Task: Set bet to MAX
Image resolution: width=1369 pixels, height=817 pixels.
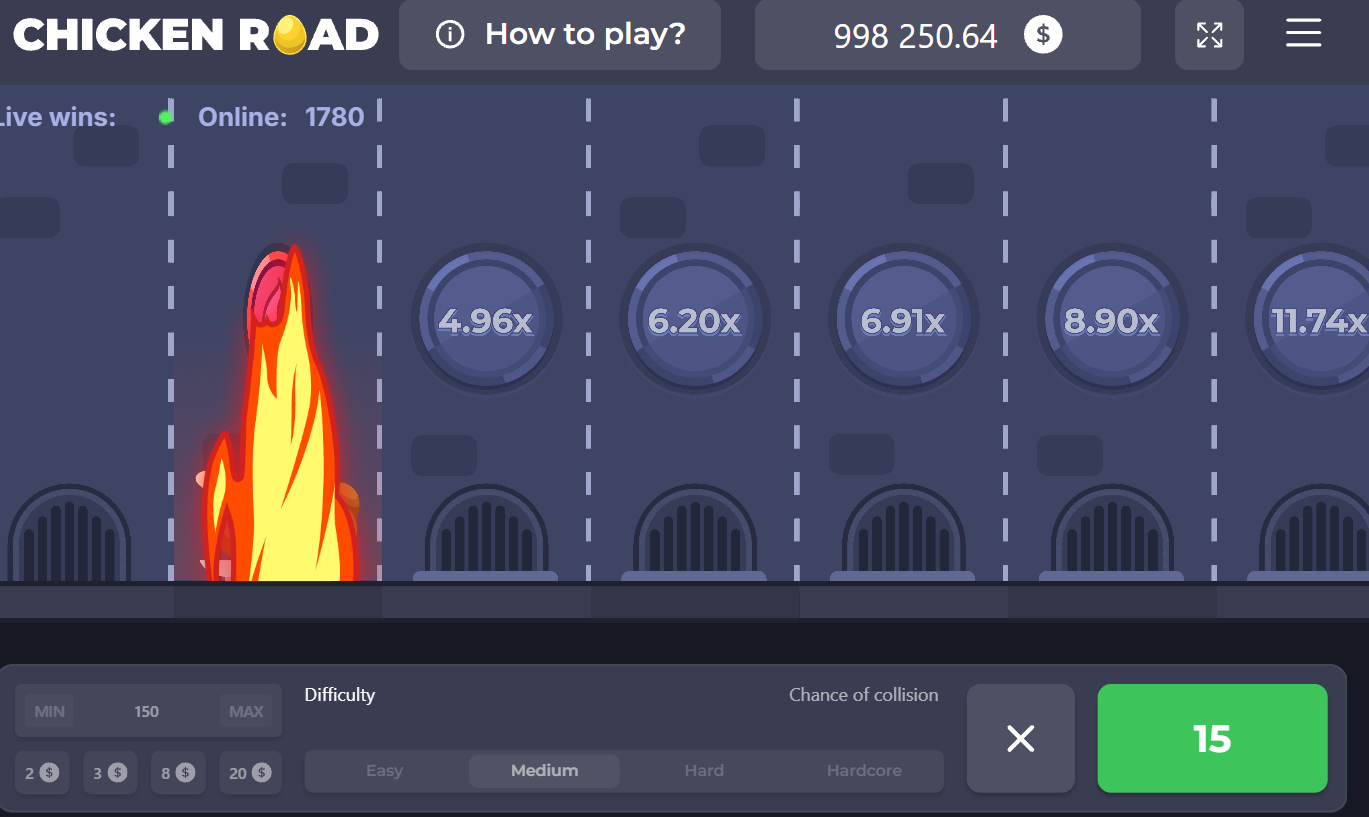Action: (246, 711)
